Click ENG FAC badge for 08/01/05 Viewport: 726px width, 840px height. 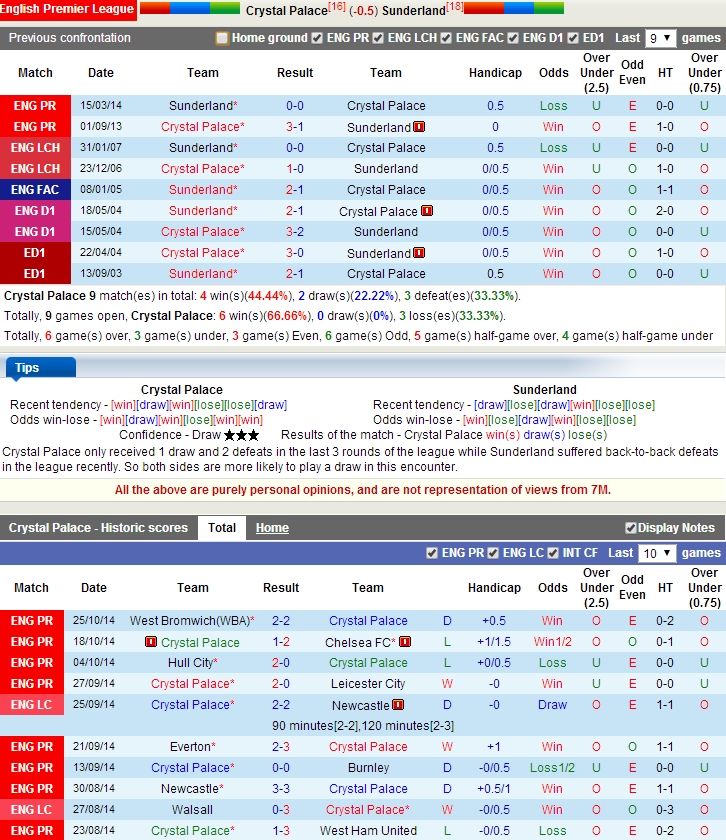coord(35,190)
